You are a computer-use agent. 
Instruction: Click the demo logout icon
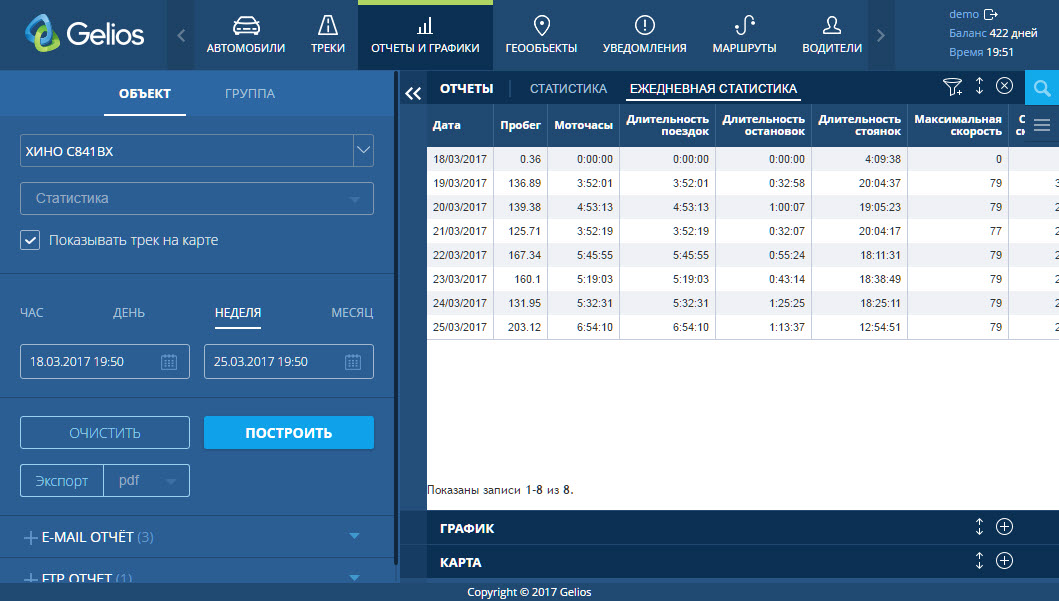click(x=991, y=14)
